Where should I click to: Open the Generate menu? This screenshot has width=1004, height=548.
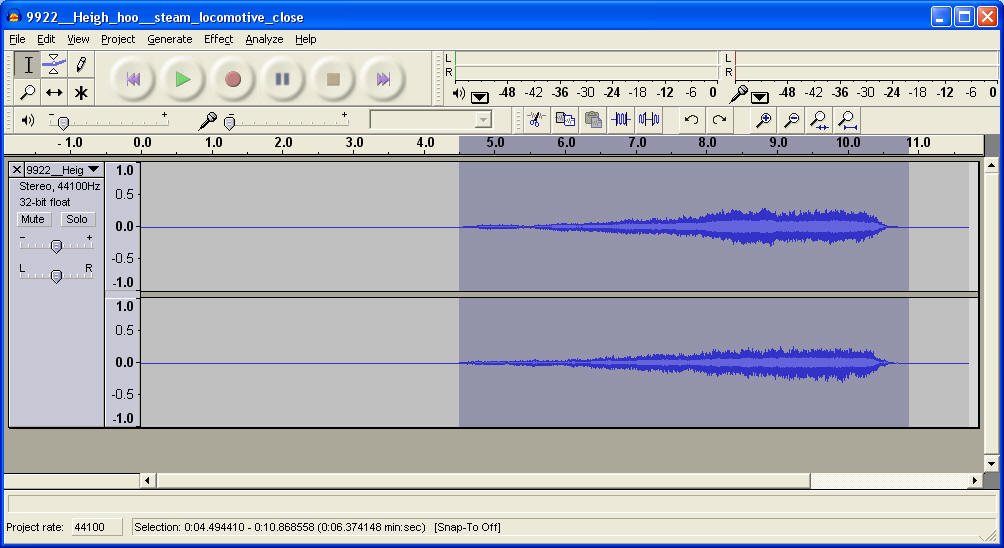tap(169, 39)
